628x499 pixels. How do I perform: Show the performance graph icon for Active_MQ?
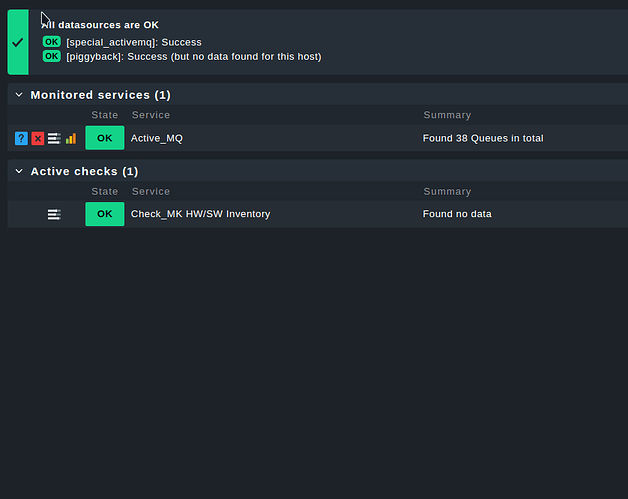coord(70,138)
